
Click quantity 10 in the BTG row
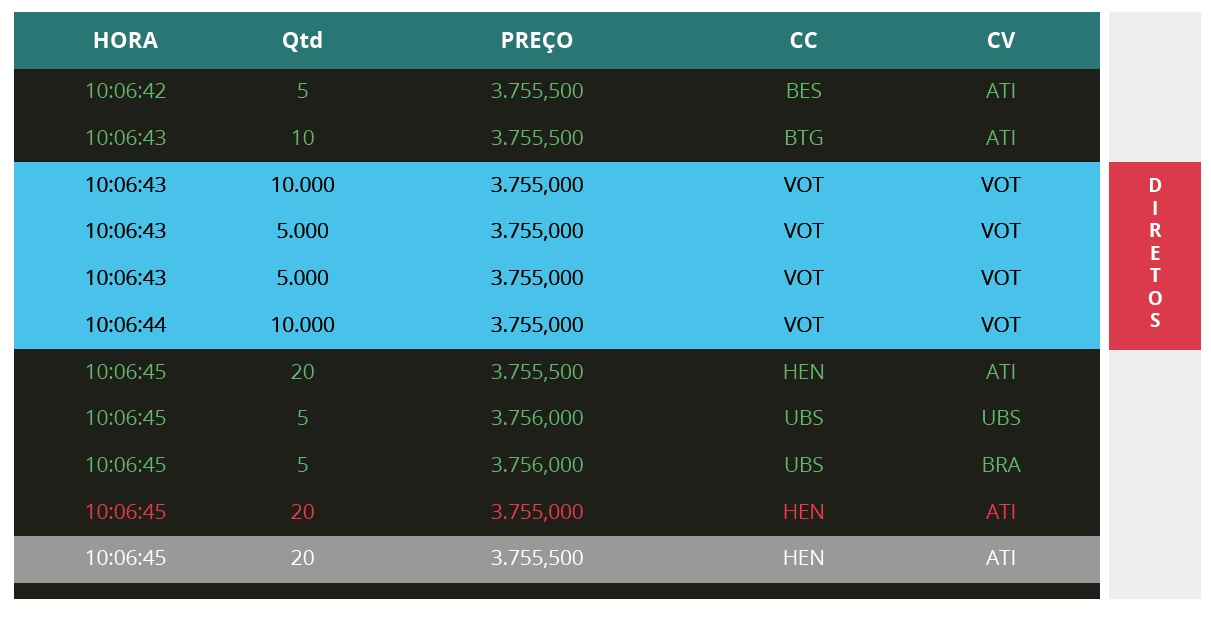click(302, 138)
